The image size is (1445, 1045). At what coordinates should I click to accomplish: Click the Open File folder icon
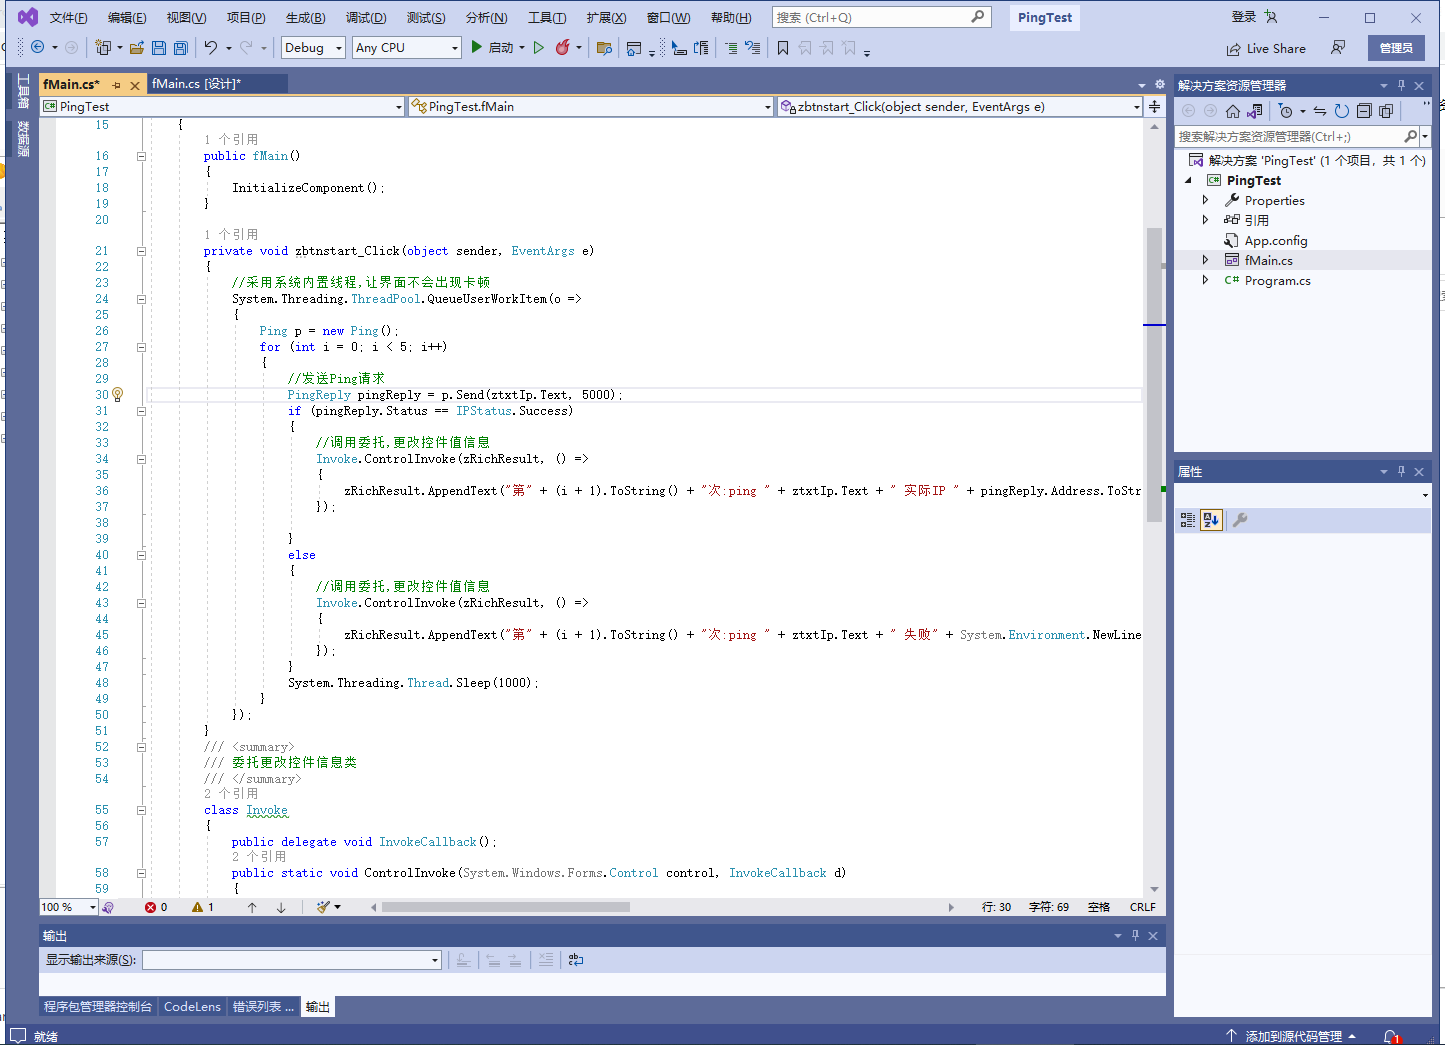137,47
